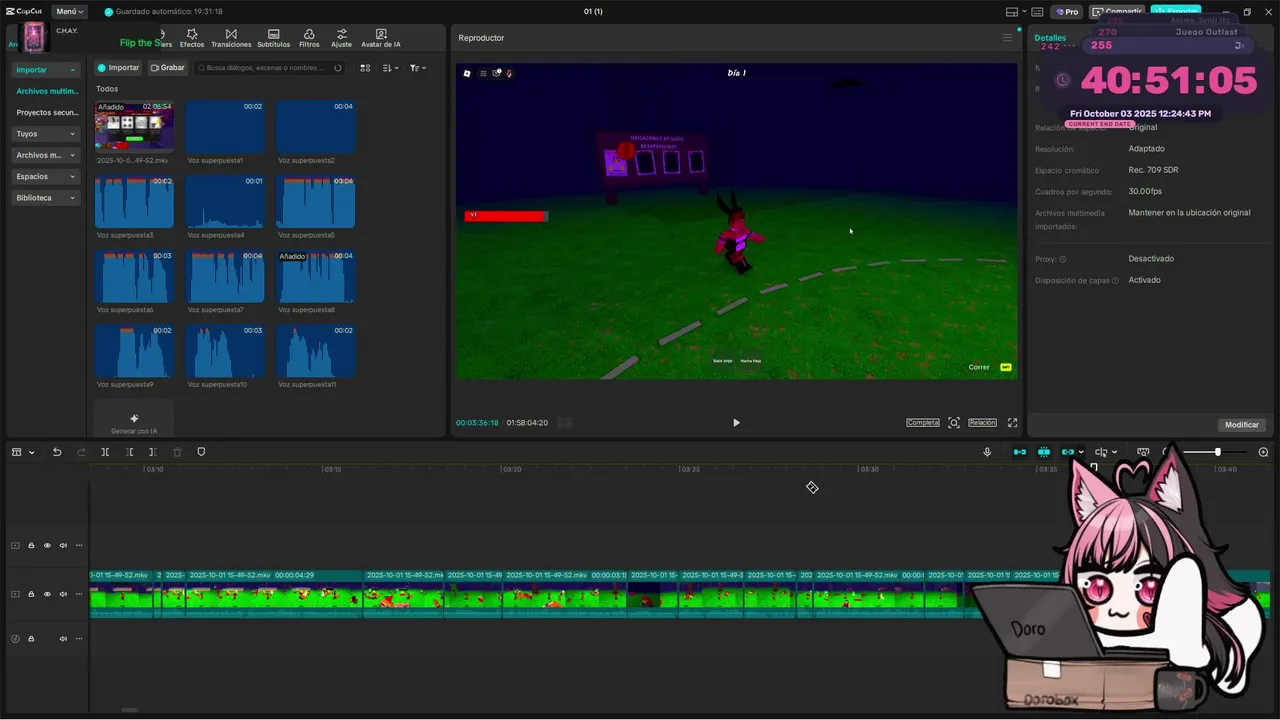
Task: Open the player panel hamburger menu
Action: 1007,38
